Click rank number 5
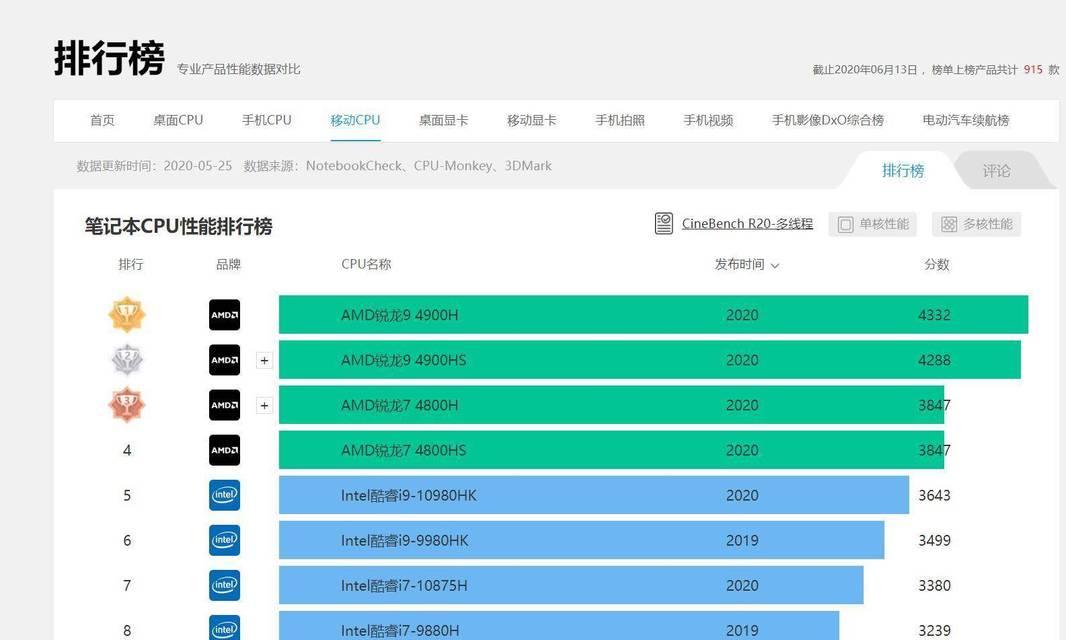This screenshot has width=1066, height=640. pyautogui.click(x=127, y=495)
